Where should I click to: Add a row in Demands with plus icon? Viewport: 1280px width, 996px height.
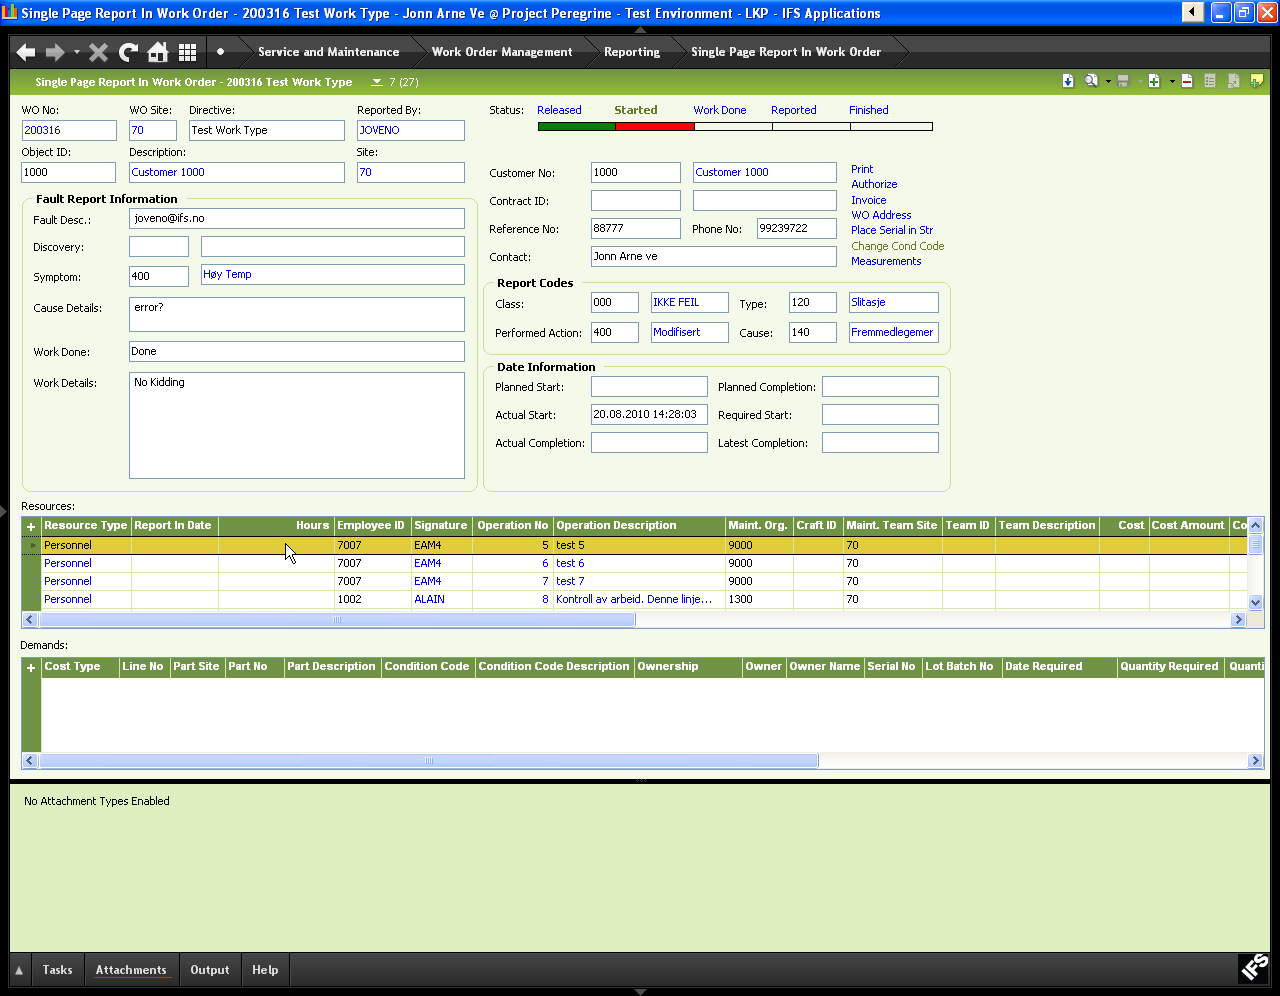31,667
